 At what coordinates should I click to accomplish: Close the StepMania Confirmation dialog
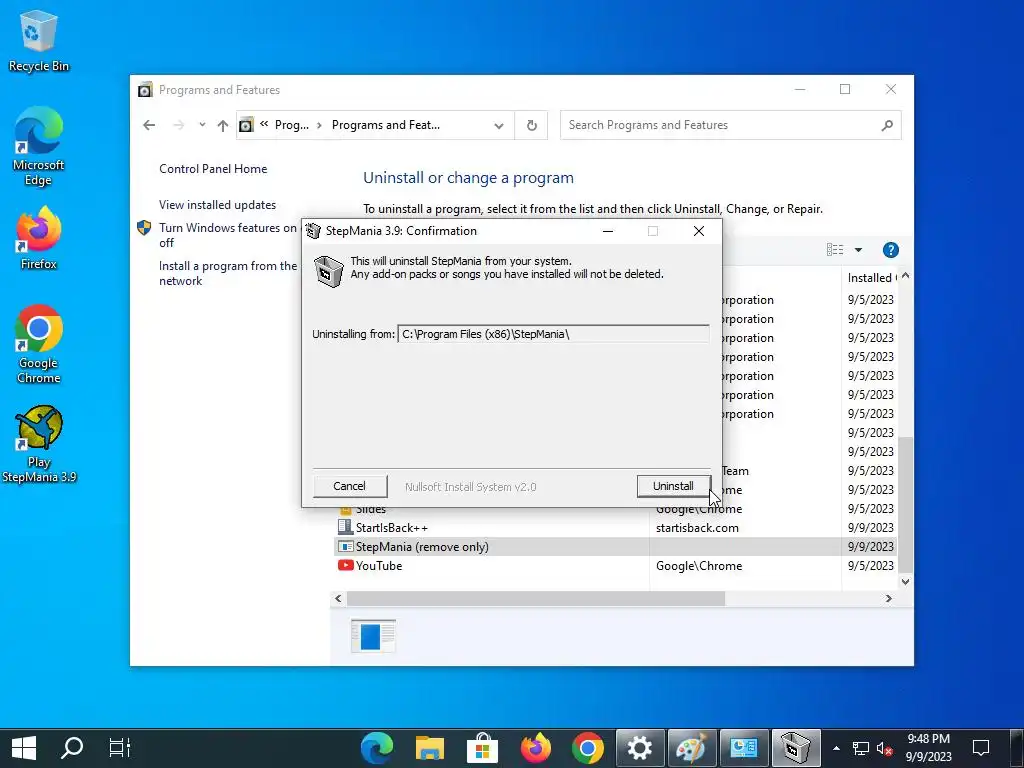click(699, 231)
